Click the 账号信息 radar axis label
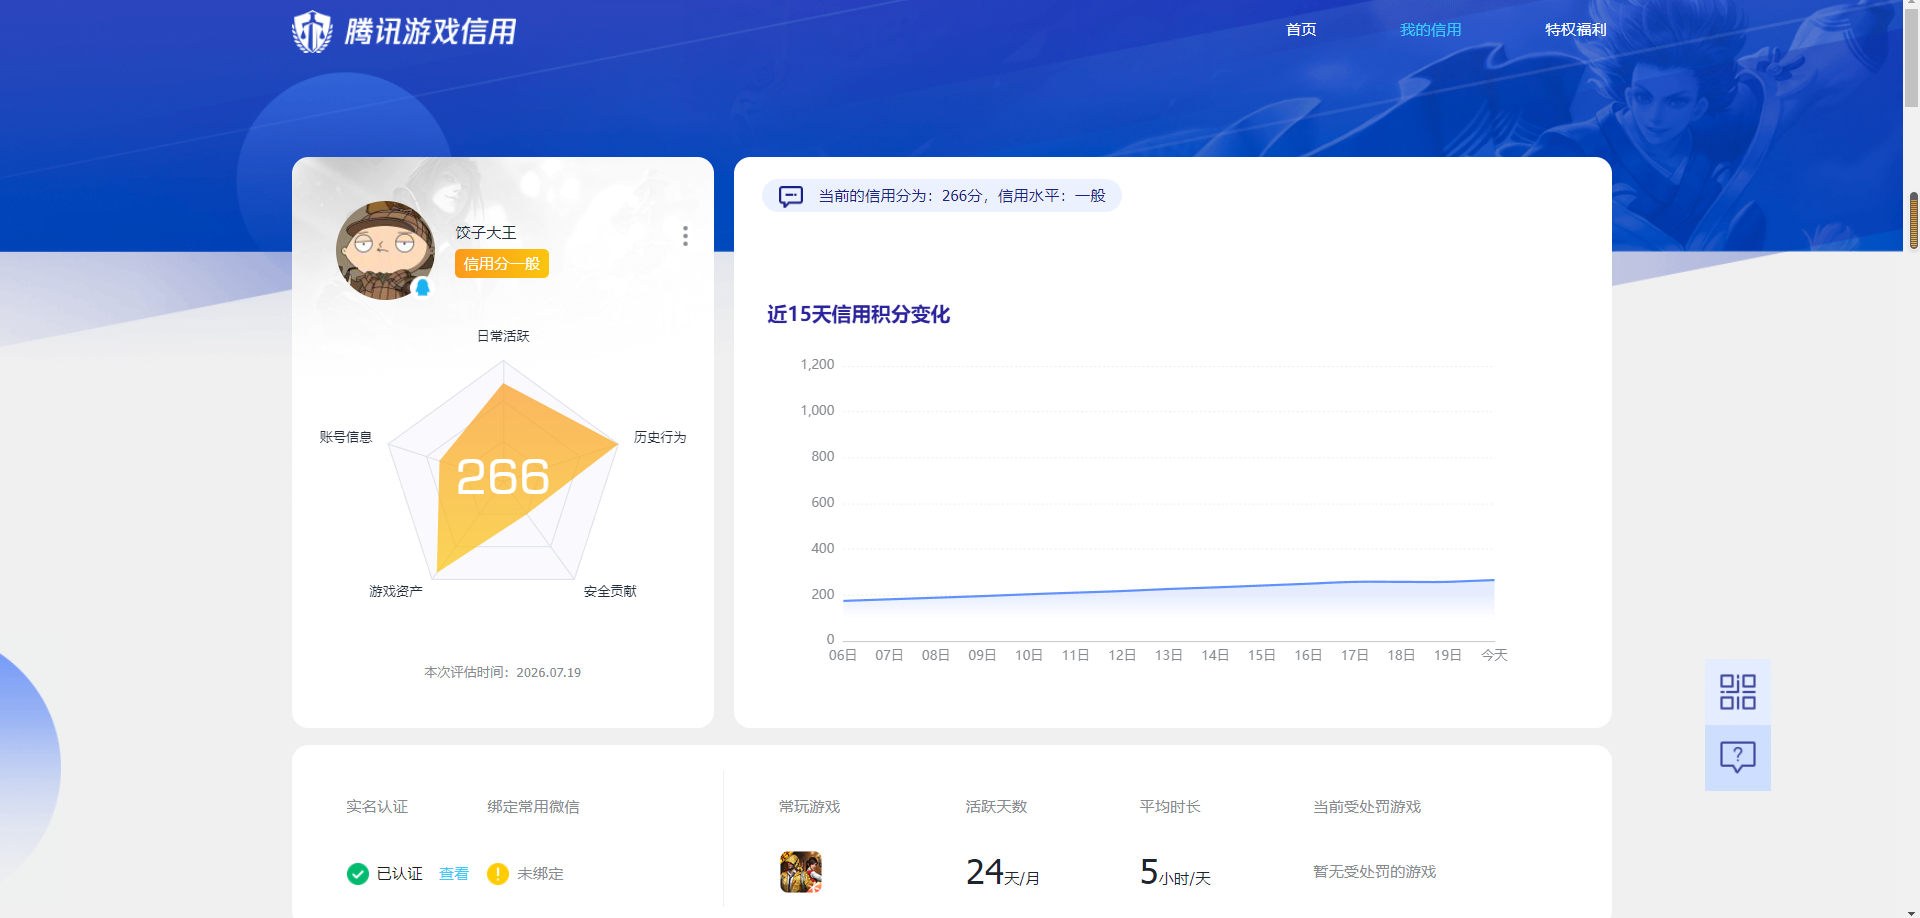This screenshot has height=918, width=1920. pyautogui.click(x=346, y=437)
